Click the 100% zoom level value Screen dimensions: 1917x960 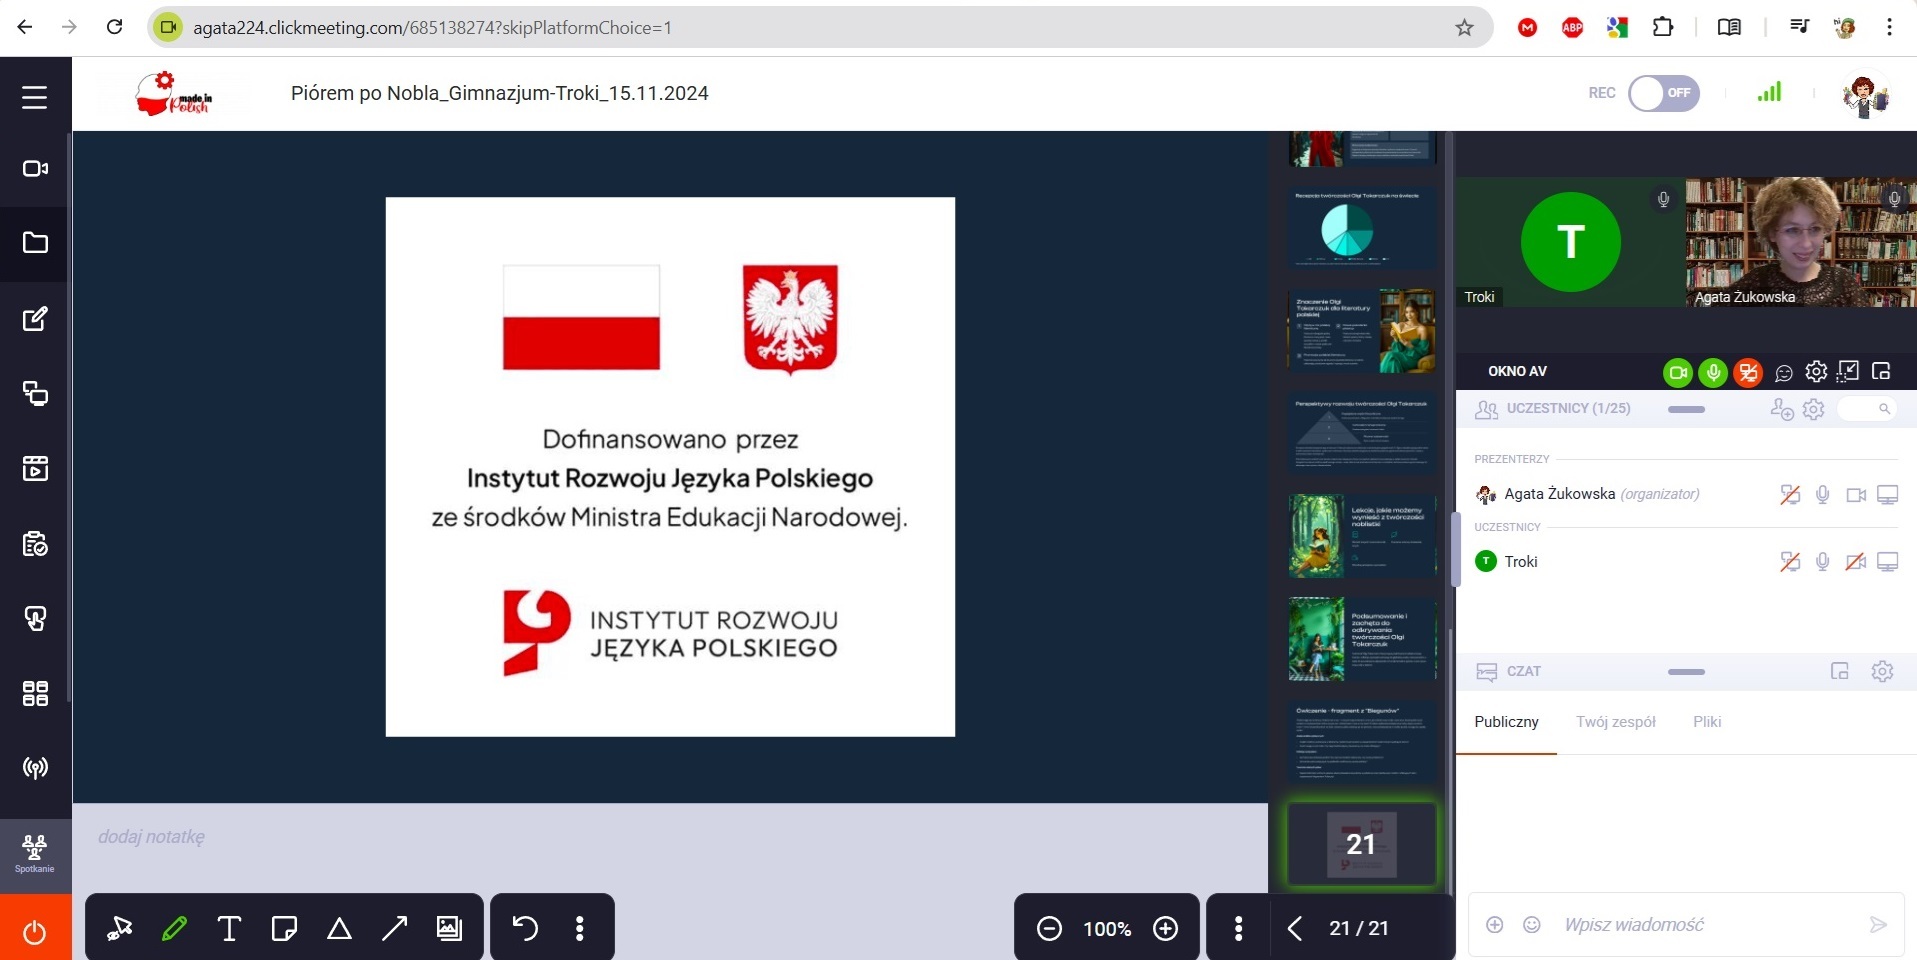pos(1107,929)
